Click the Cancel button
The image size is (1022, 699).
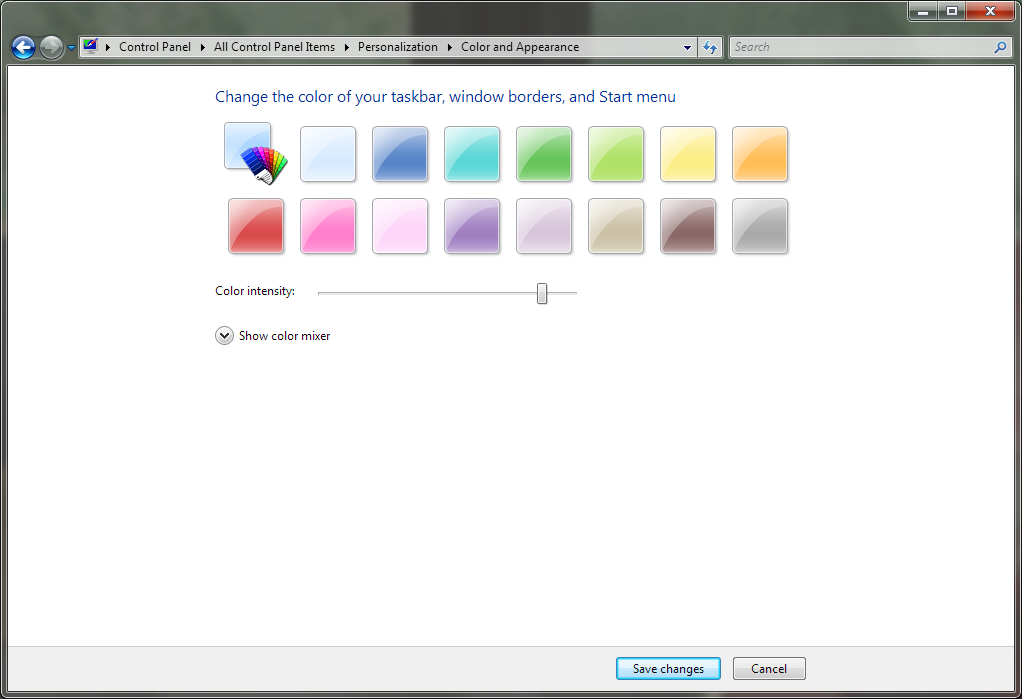[769, 668]
